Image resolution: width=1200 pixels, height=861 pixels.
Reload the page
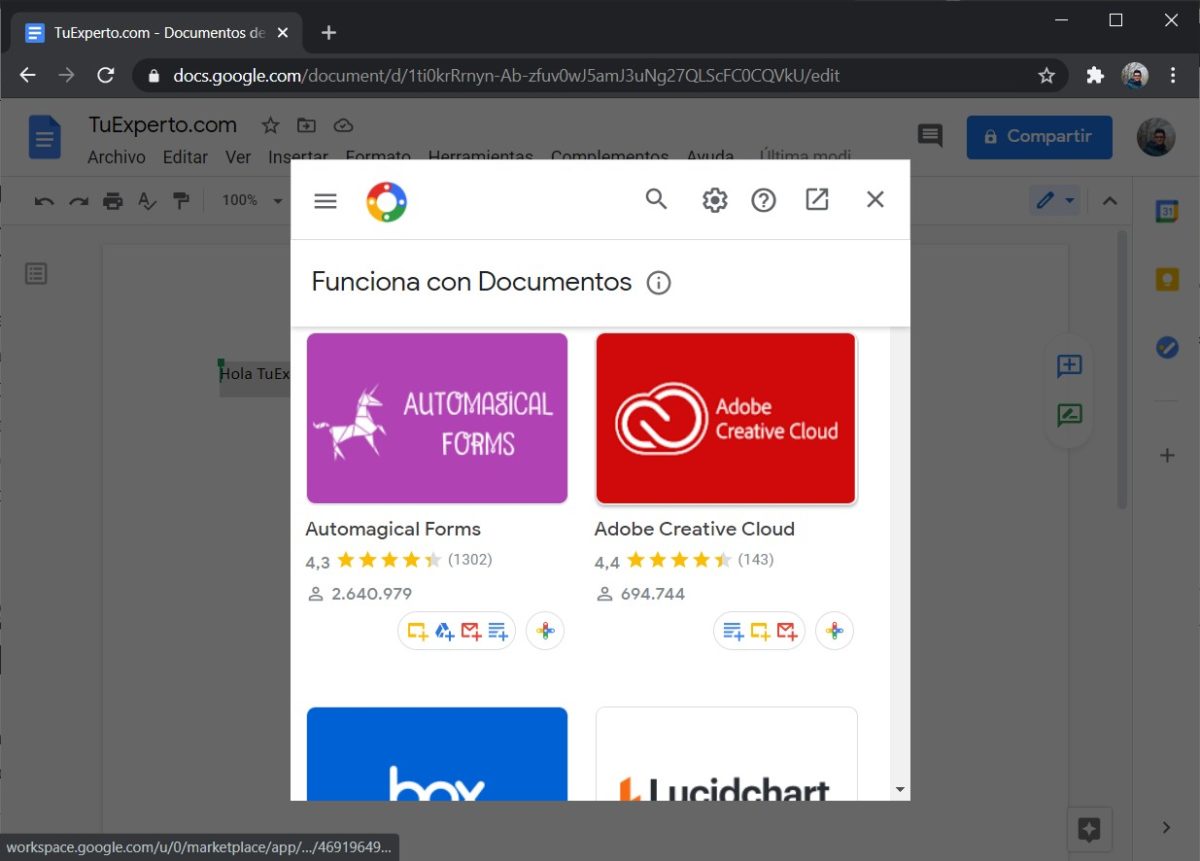tap(105, 75)
